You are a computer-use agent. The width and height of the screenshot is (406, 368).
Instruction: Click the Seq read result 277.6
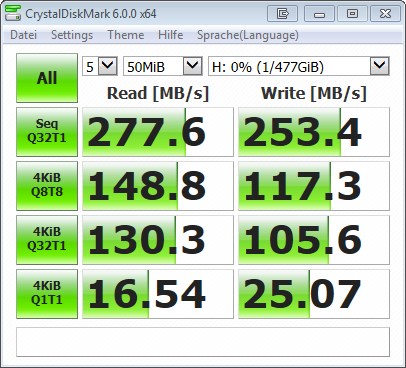[x=158, y=132]
